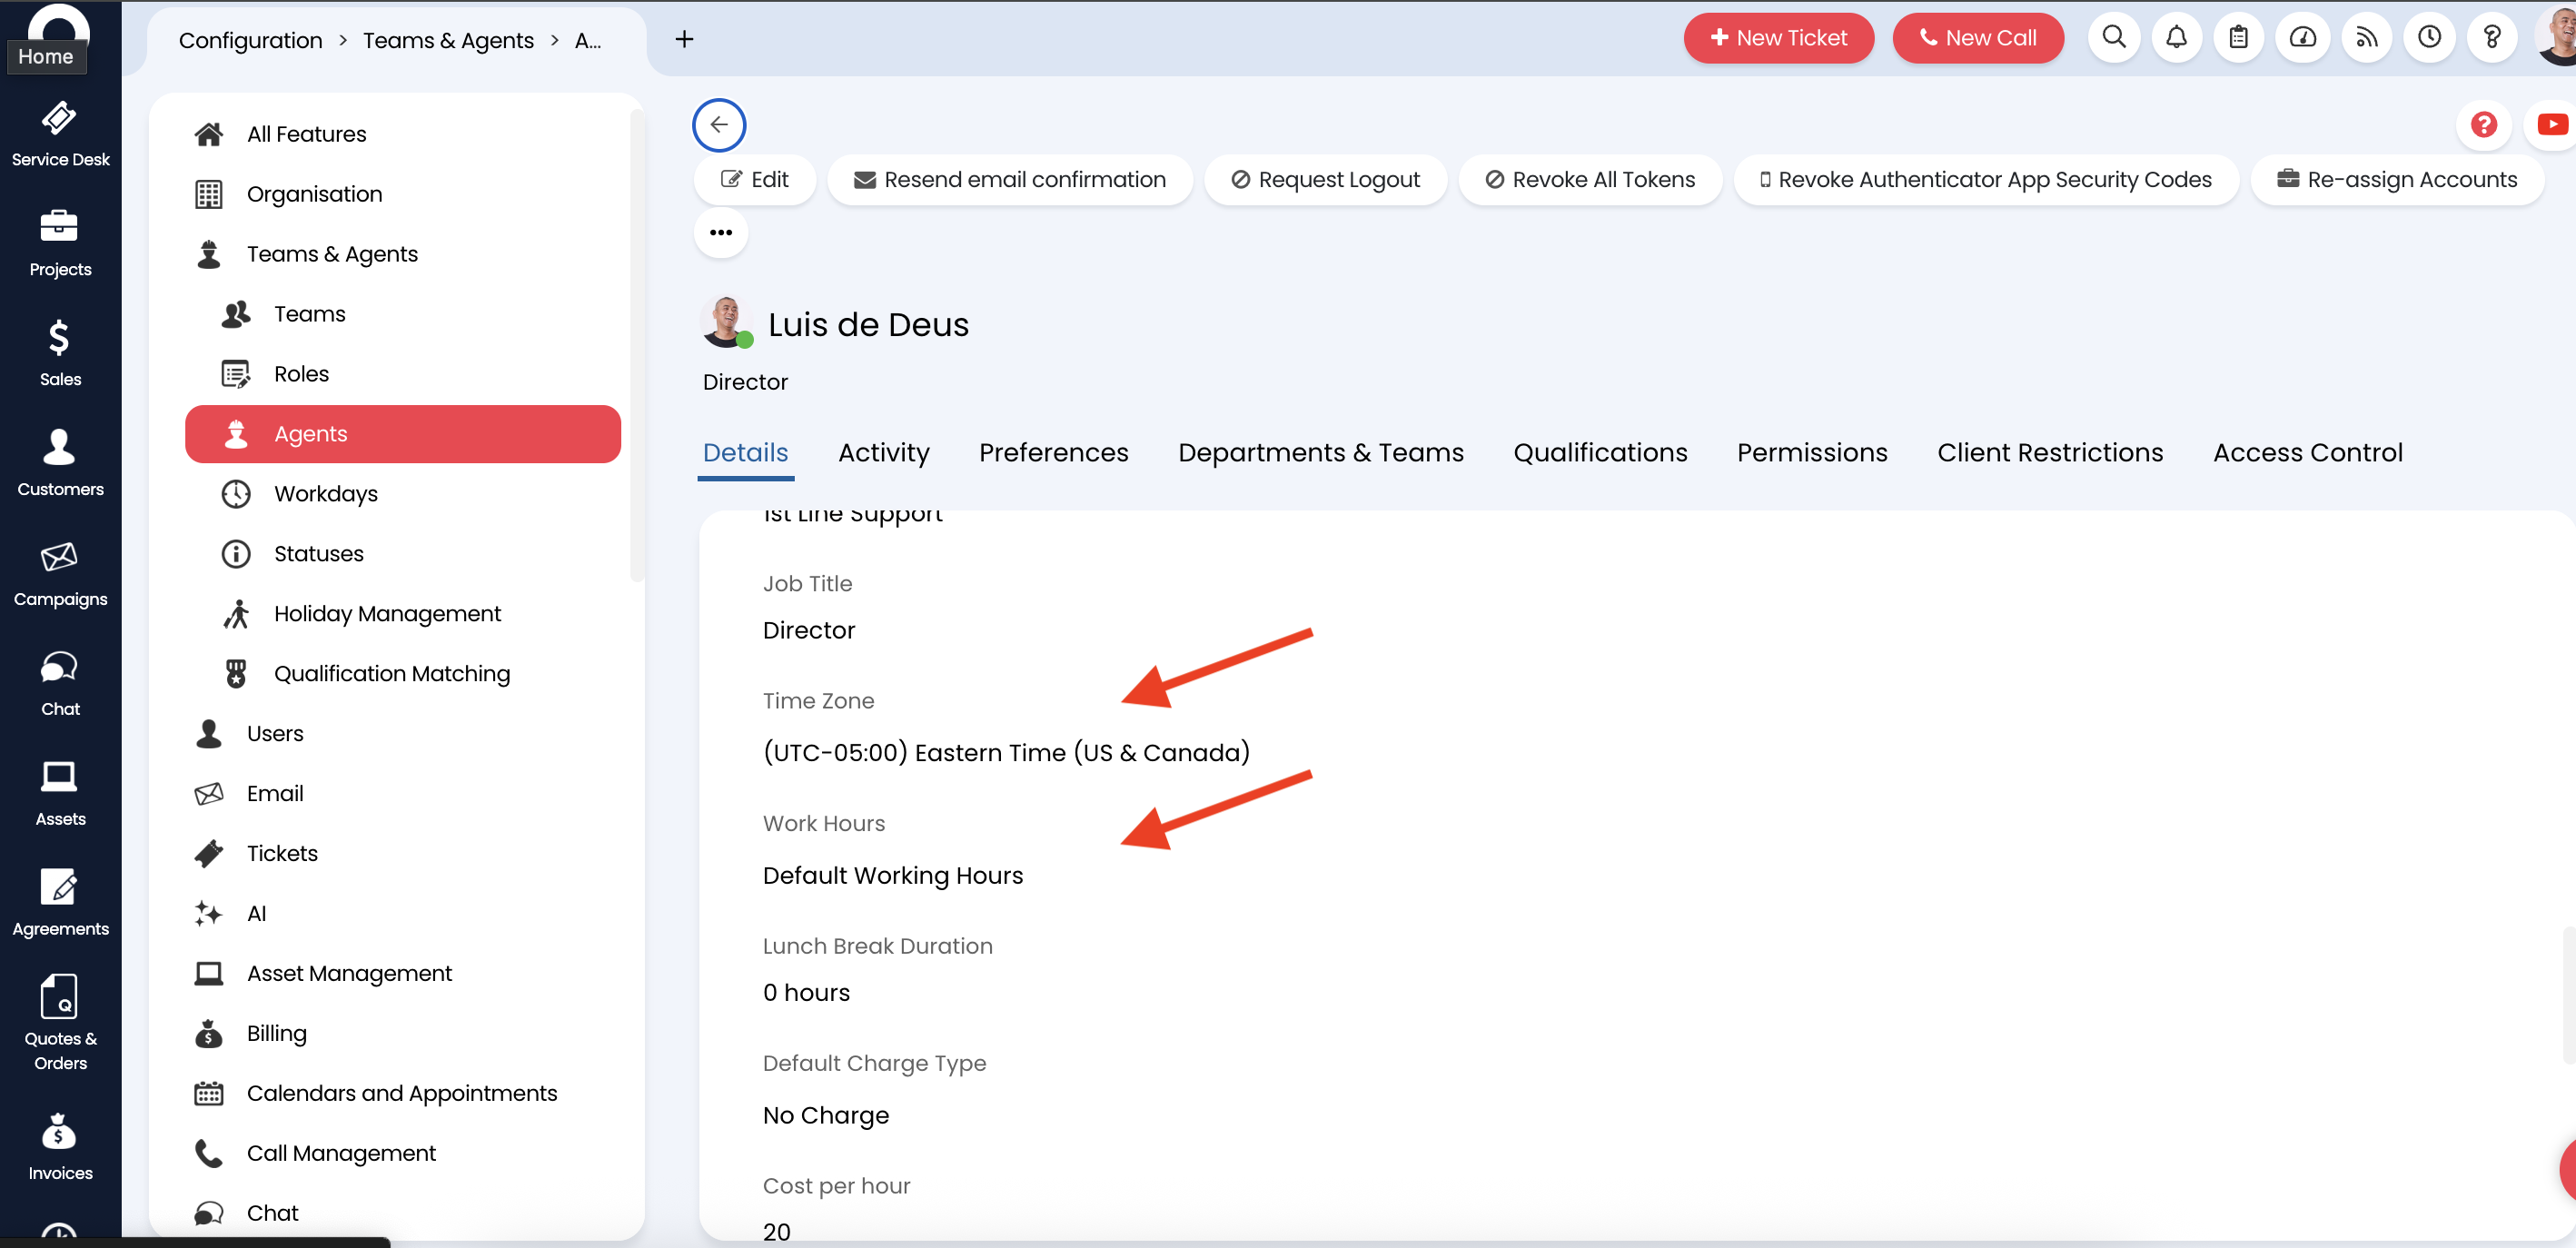Open the red help question mark
Image resolution: width=2576 pixels, height=1248 pixels.
tap(2484, 124)
